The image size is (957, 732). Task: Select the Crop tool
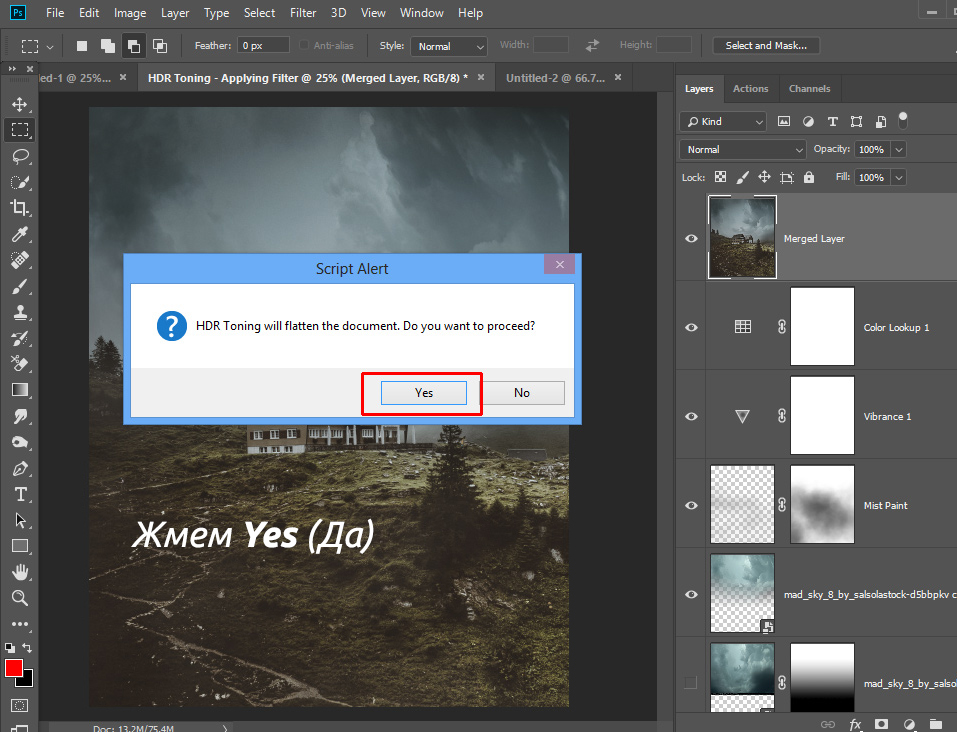(x=20, y=208)
